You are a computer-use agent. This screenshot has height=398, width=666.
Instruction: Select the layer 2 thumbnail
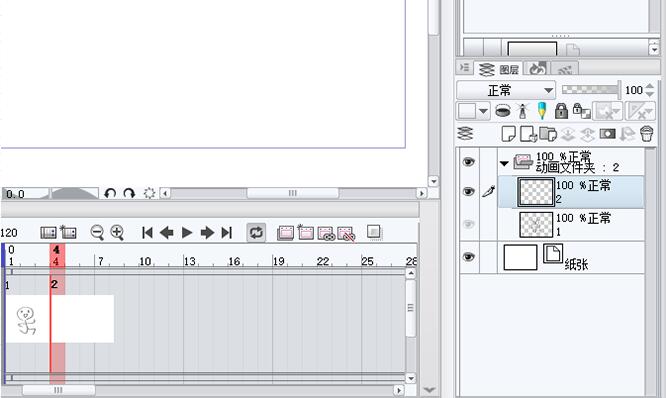(x=536, y=192)
